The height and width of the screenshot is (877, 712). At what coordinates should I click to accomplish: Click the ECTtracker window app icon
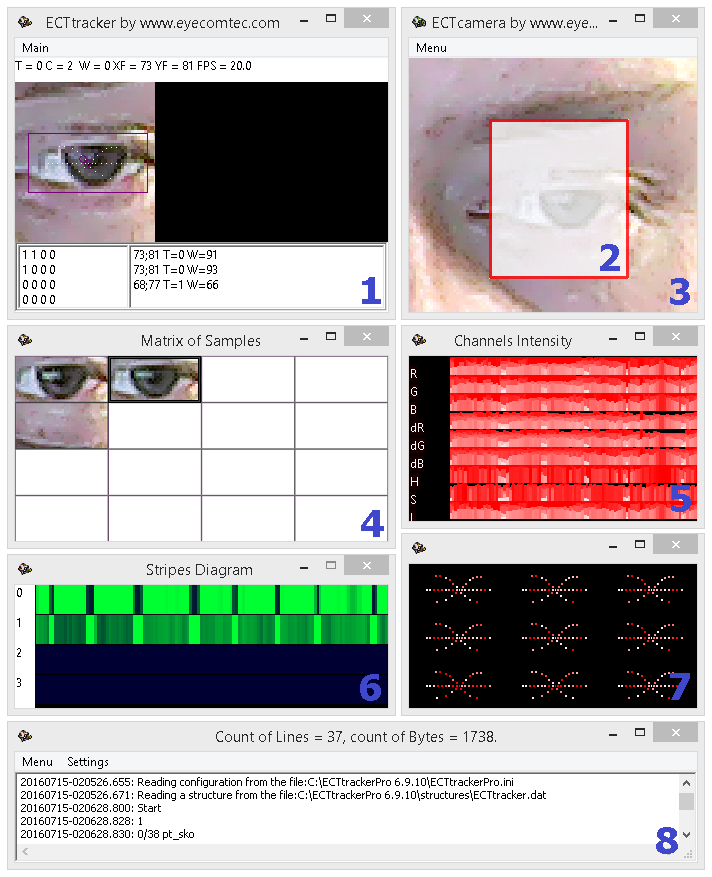coord(25,22)
